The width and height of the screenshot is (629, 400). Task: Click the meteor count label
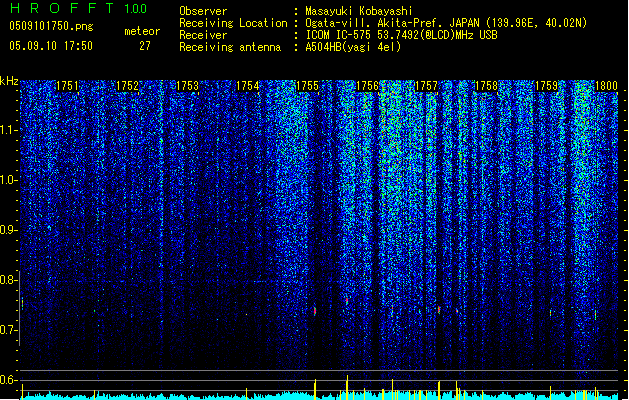pos(142,31)
